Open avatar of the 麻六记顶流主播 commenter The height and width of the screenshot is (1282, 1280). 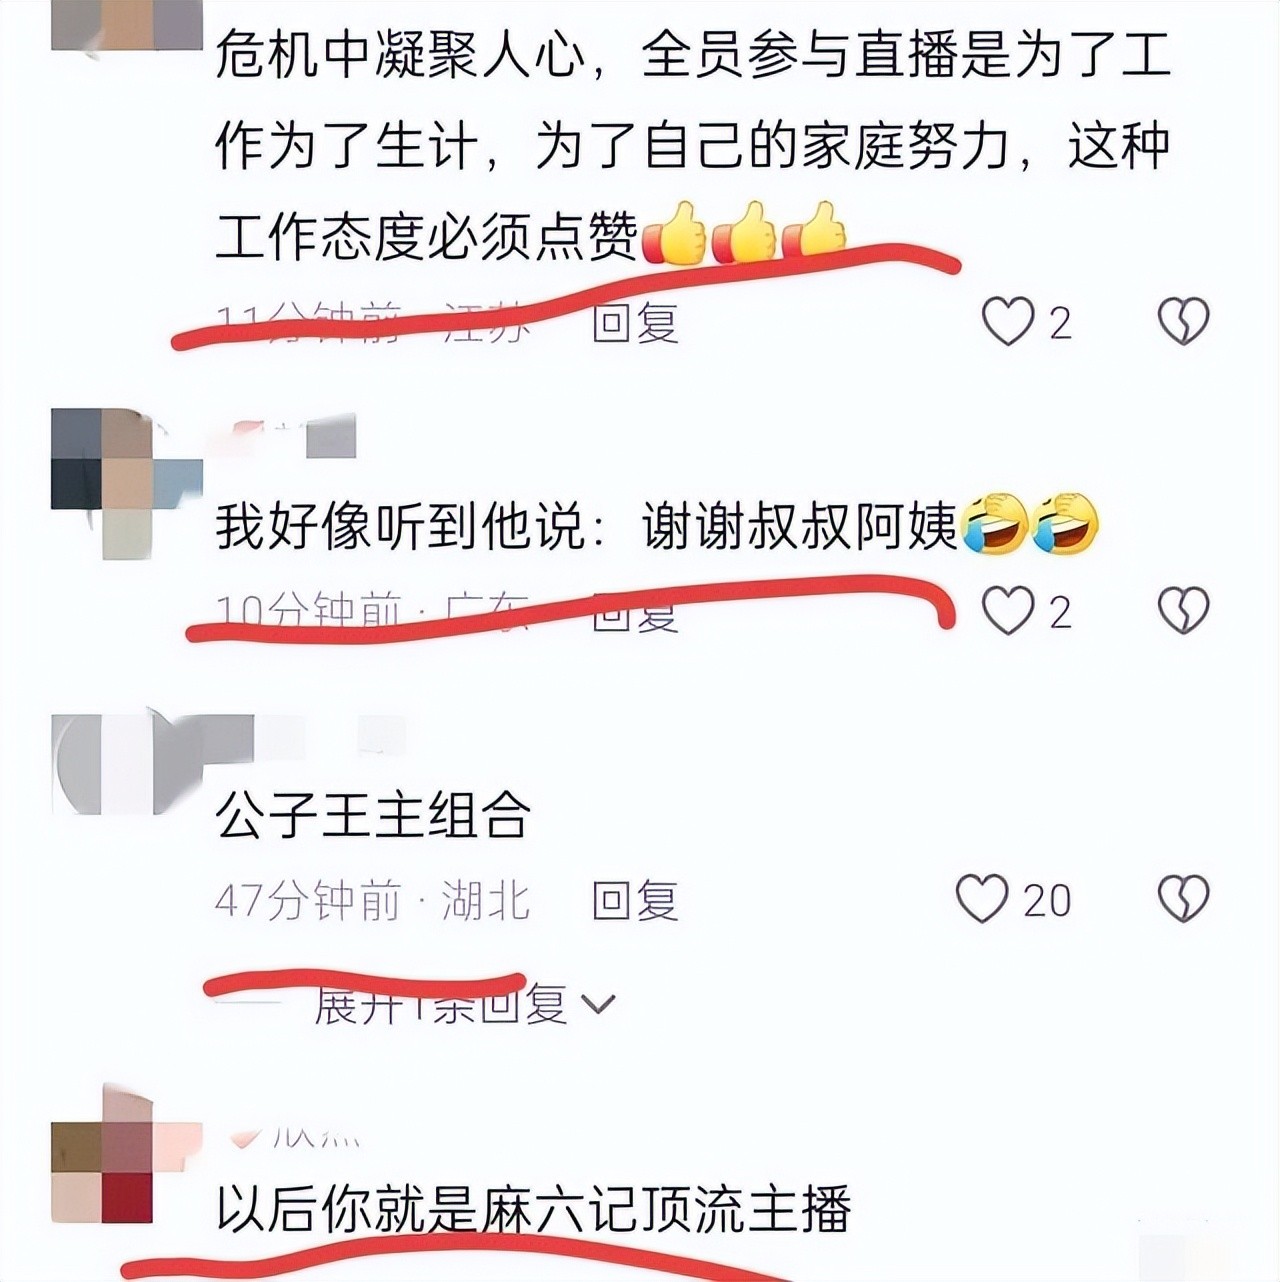[127, 1155]
